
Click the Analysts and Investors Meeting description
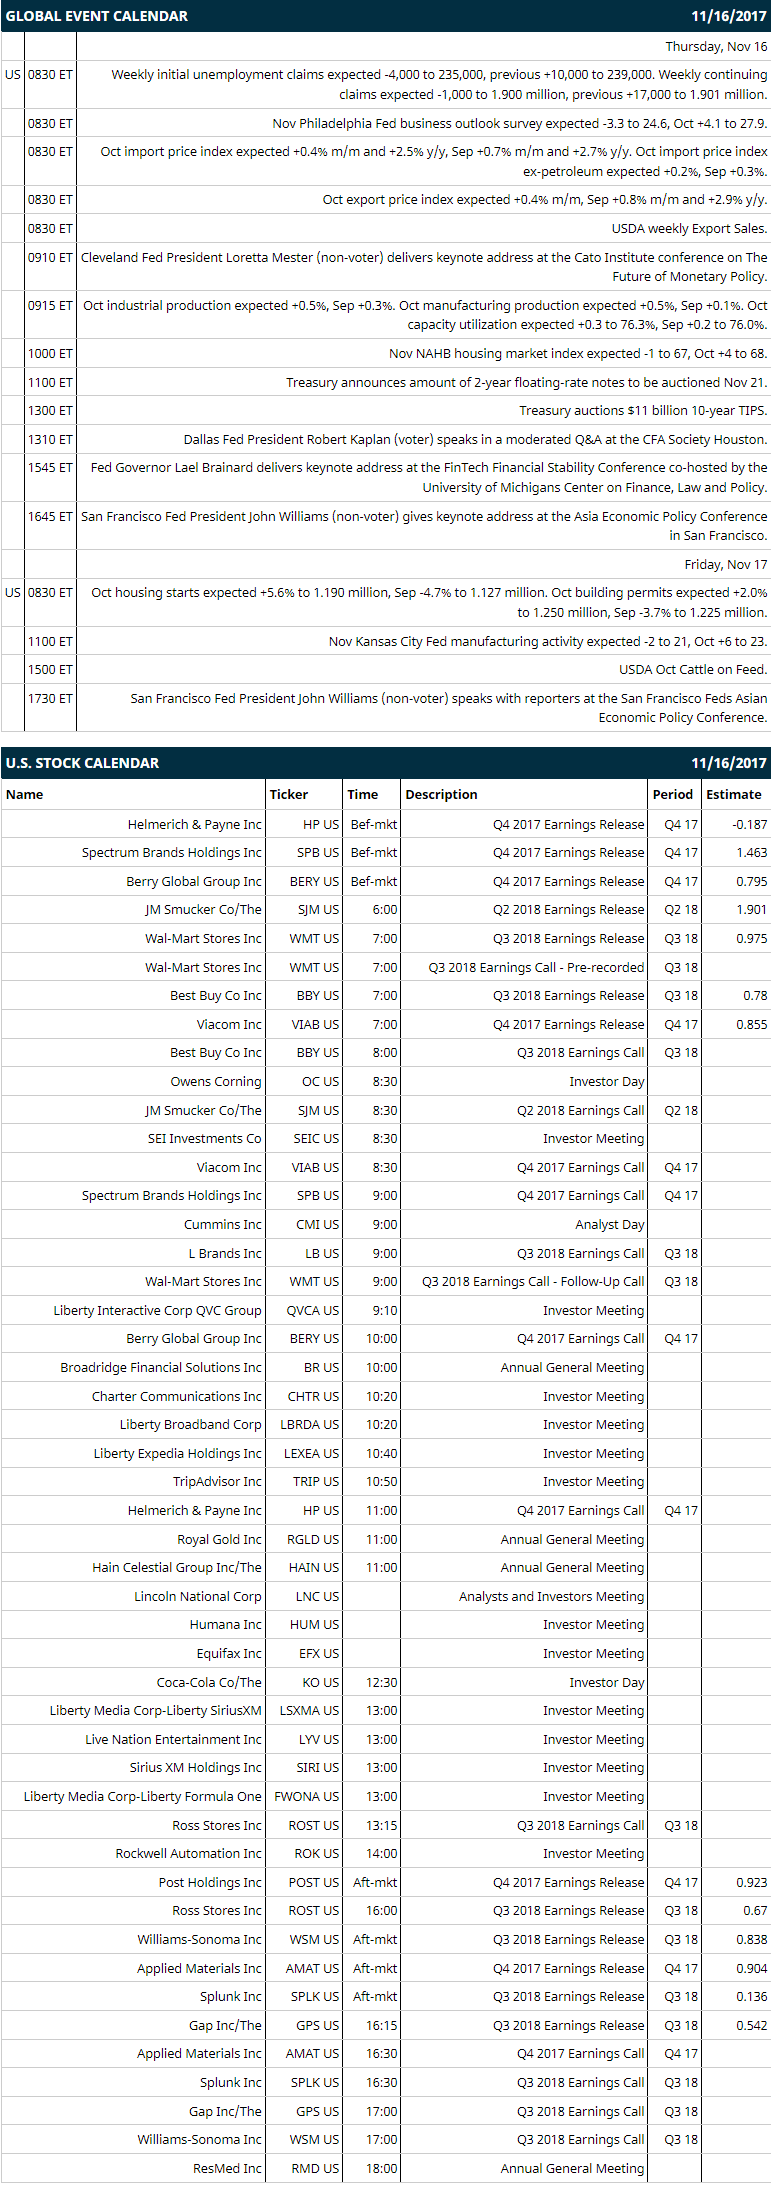pyautogui.click(x=552, y=1596)
